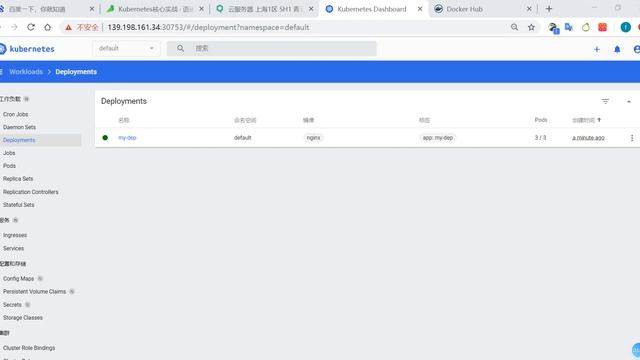The height and width of the screenshot is (360, 640).
Task: Open the browser profile avatar
Action: [x=625, y=27]
